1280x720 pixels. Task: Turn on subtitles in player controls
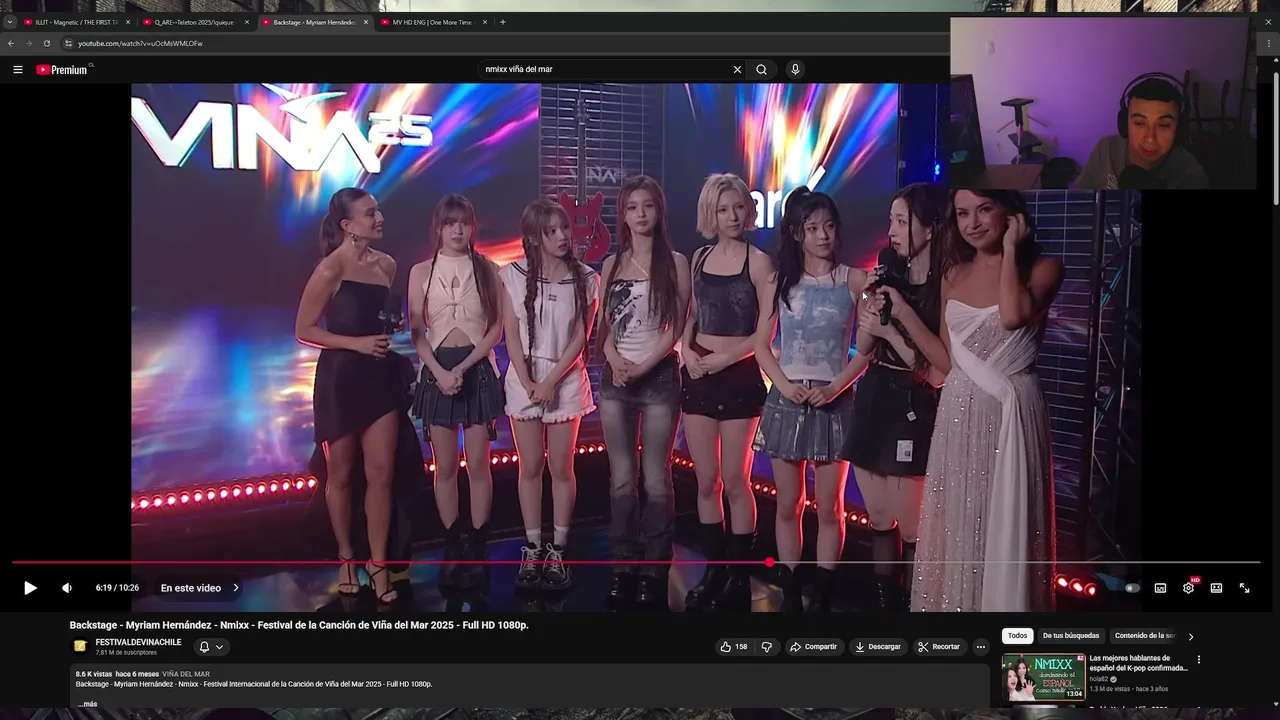[1160, 588]
